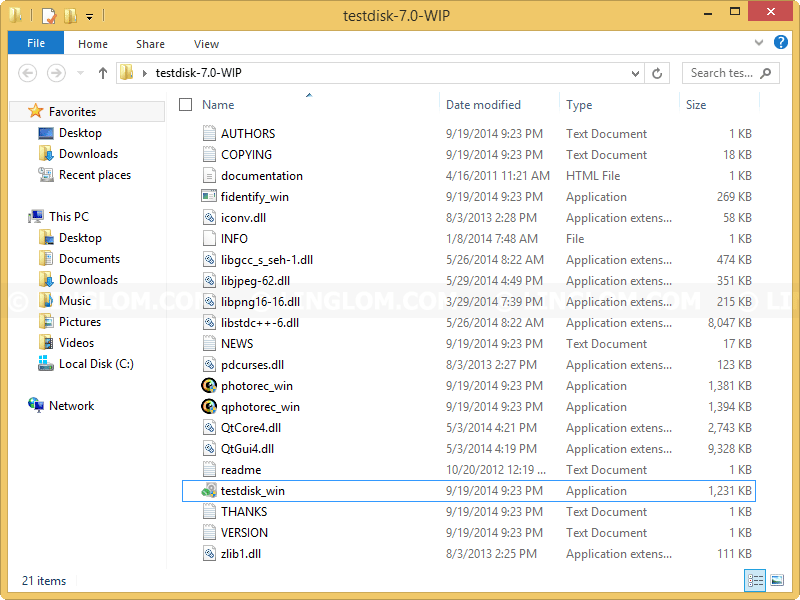800x600 pixels.
Task: Select the libjpeg-62.dll file name
Action: click(x=255, y=281)
